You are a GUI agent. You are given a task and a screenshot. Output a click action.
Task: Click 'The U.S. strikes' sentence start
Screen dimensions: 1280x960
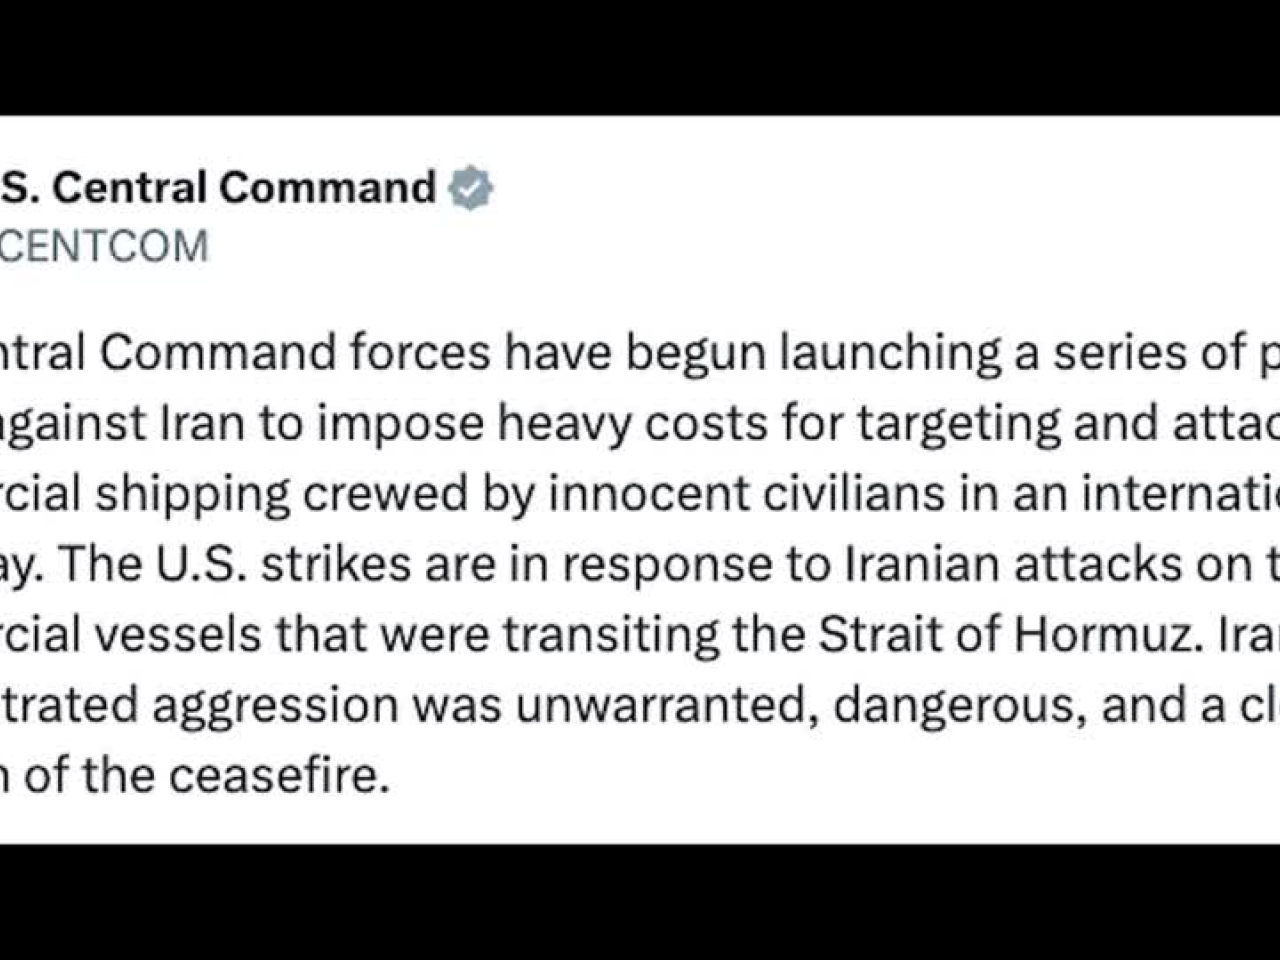(235, 564)
